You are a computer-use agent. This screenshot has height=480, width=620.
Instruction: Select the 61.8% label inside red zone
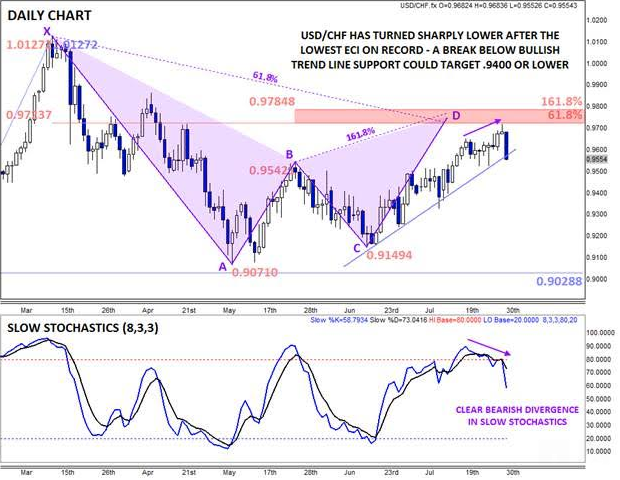[565, 115]
